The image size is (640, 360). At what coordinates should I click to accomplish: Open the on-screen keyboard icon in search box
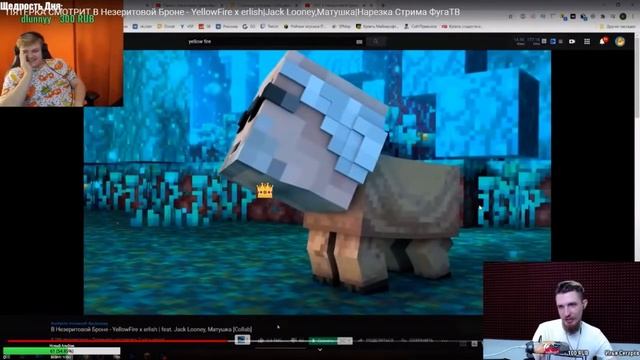359,42
